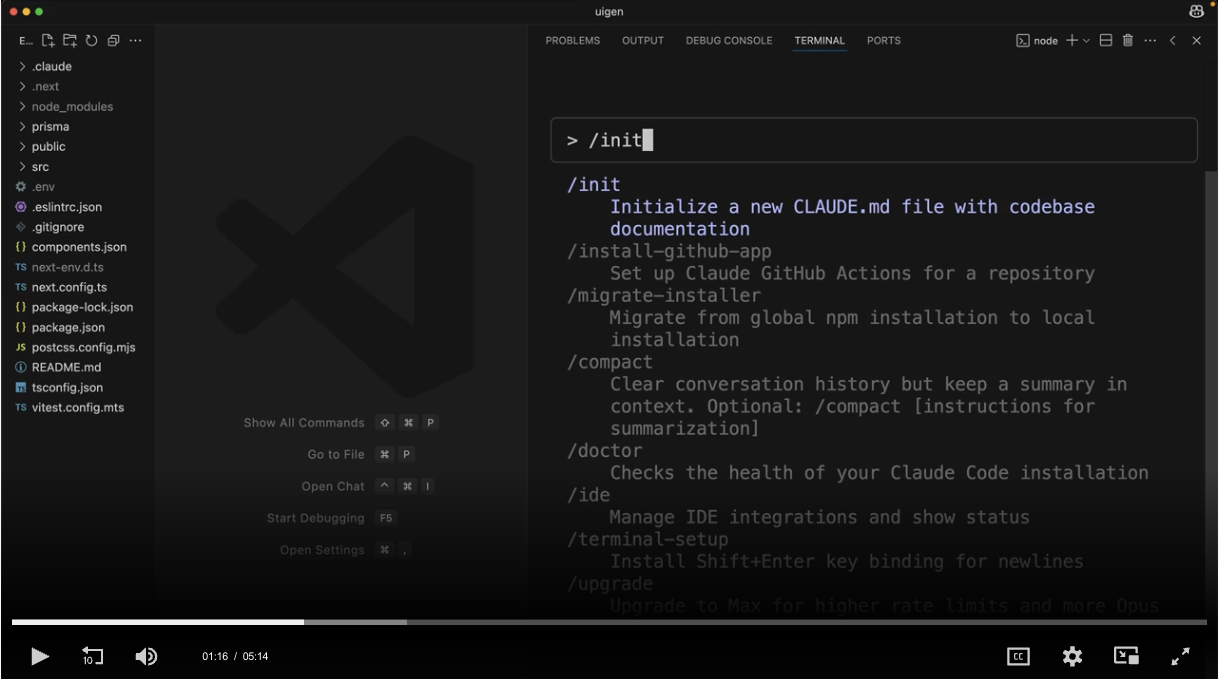Rewind video ten seconds
The height and width of the screenshot is (679, 1219).
[92, 656]
